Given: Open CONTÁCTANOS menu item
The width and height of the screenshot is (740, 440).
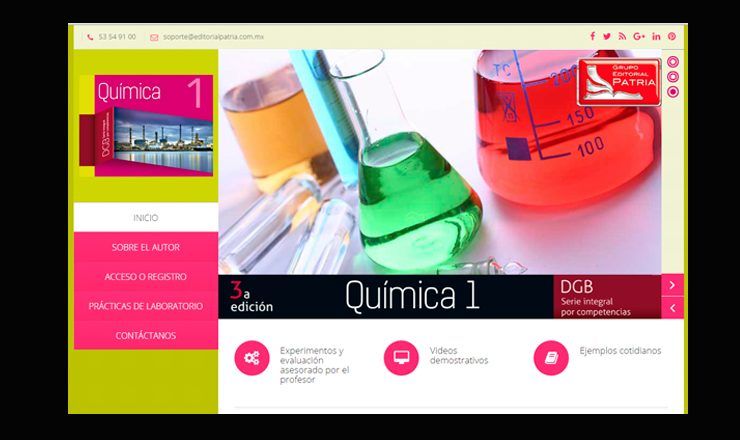Looking at the screenshot, I should pyautogui.click(x=146, y=335).
